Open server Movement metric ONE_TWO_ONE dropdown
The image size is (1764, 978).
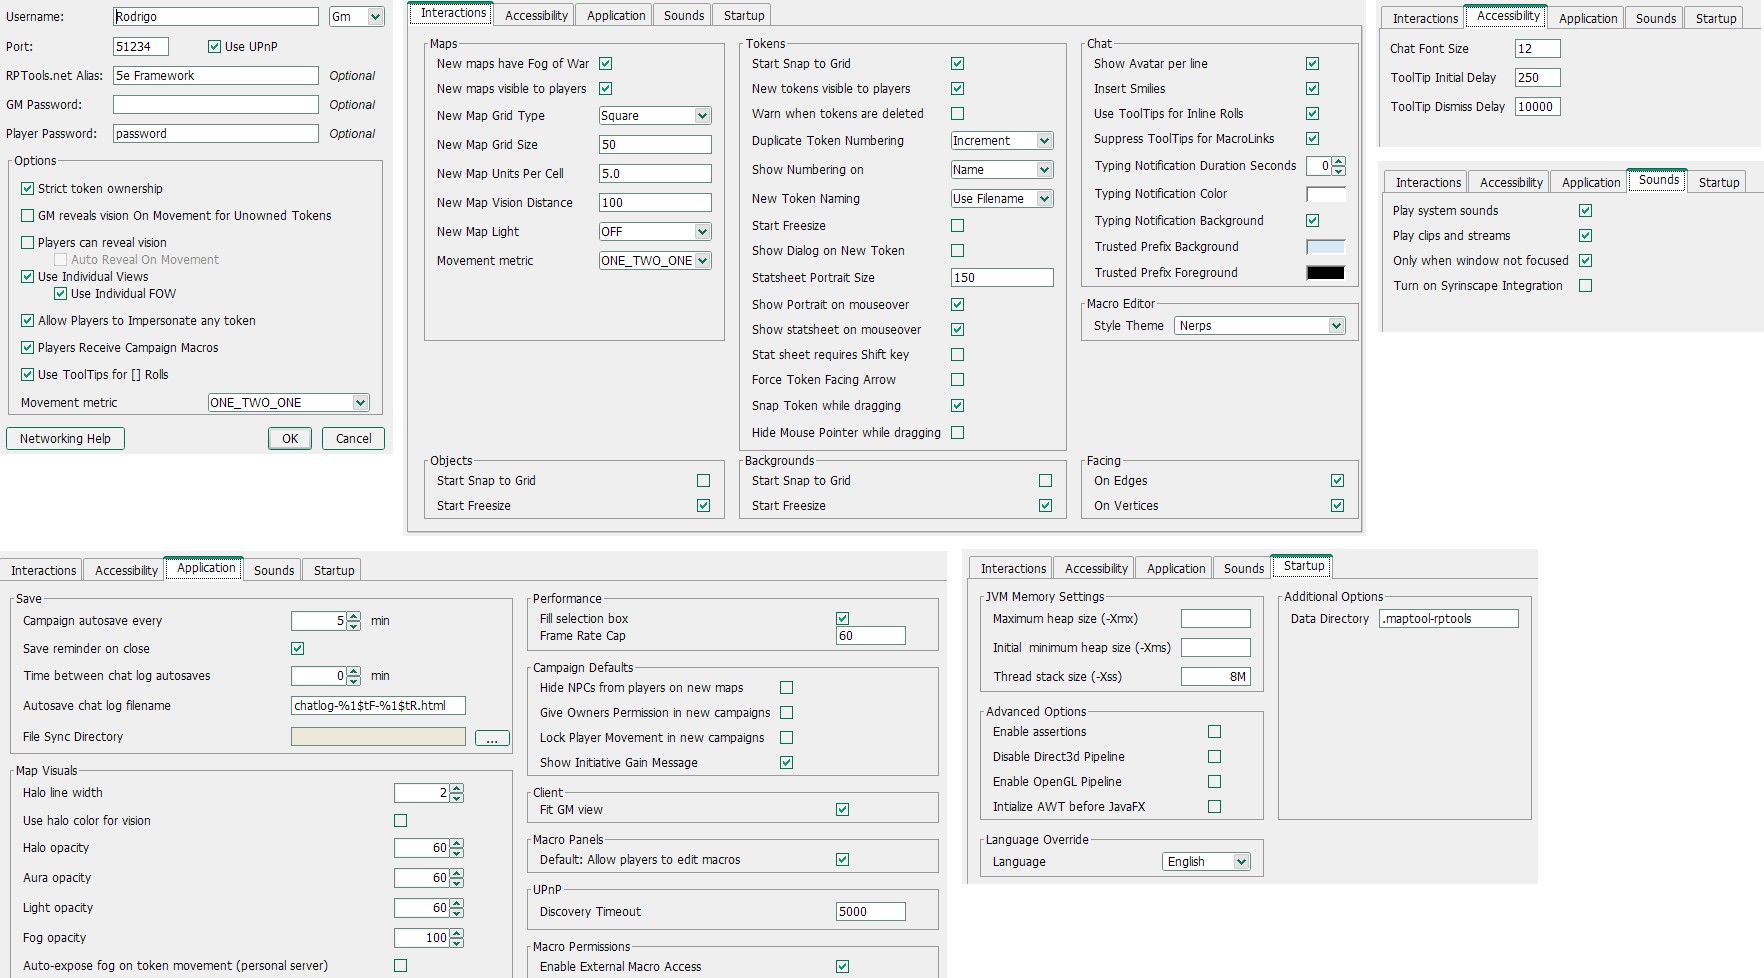[x=289, y=403]
